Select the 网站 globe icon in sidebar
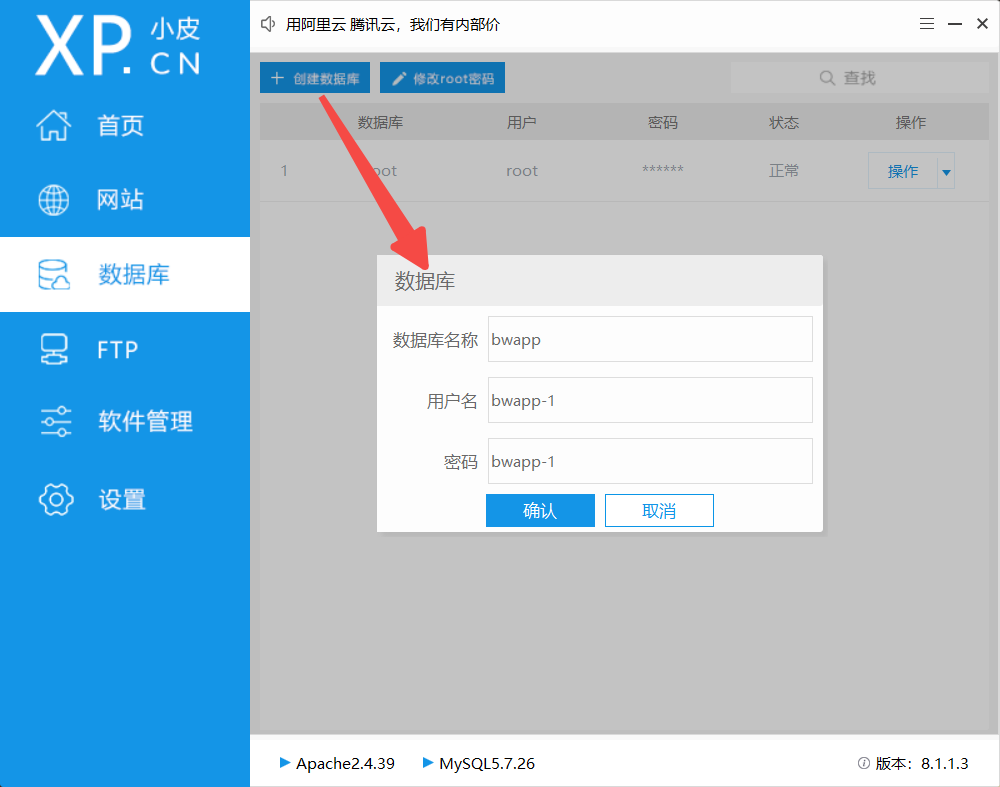1000x787 pixels. click(x=52, y=199)
